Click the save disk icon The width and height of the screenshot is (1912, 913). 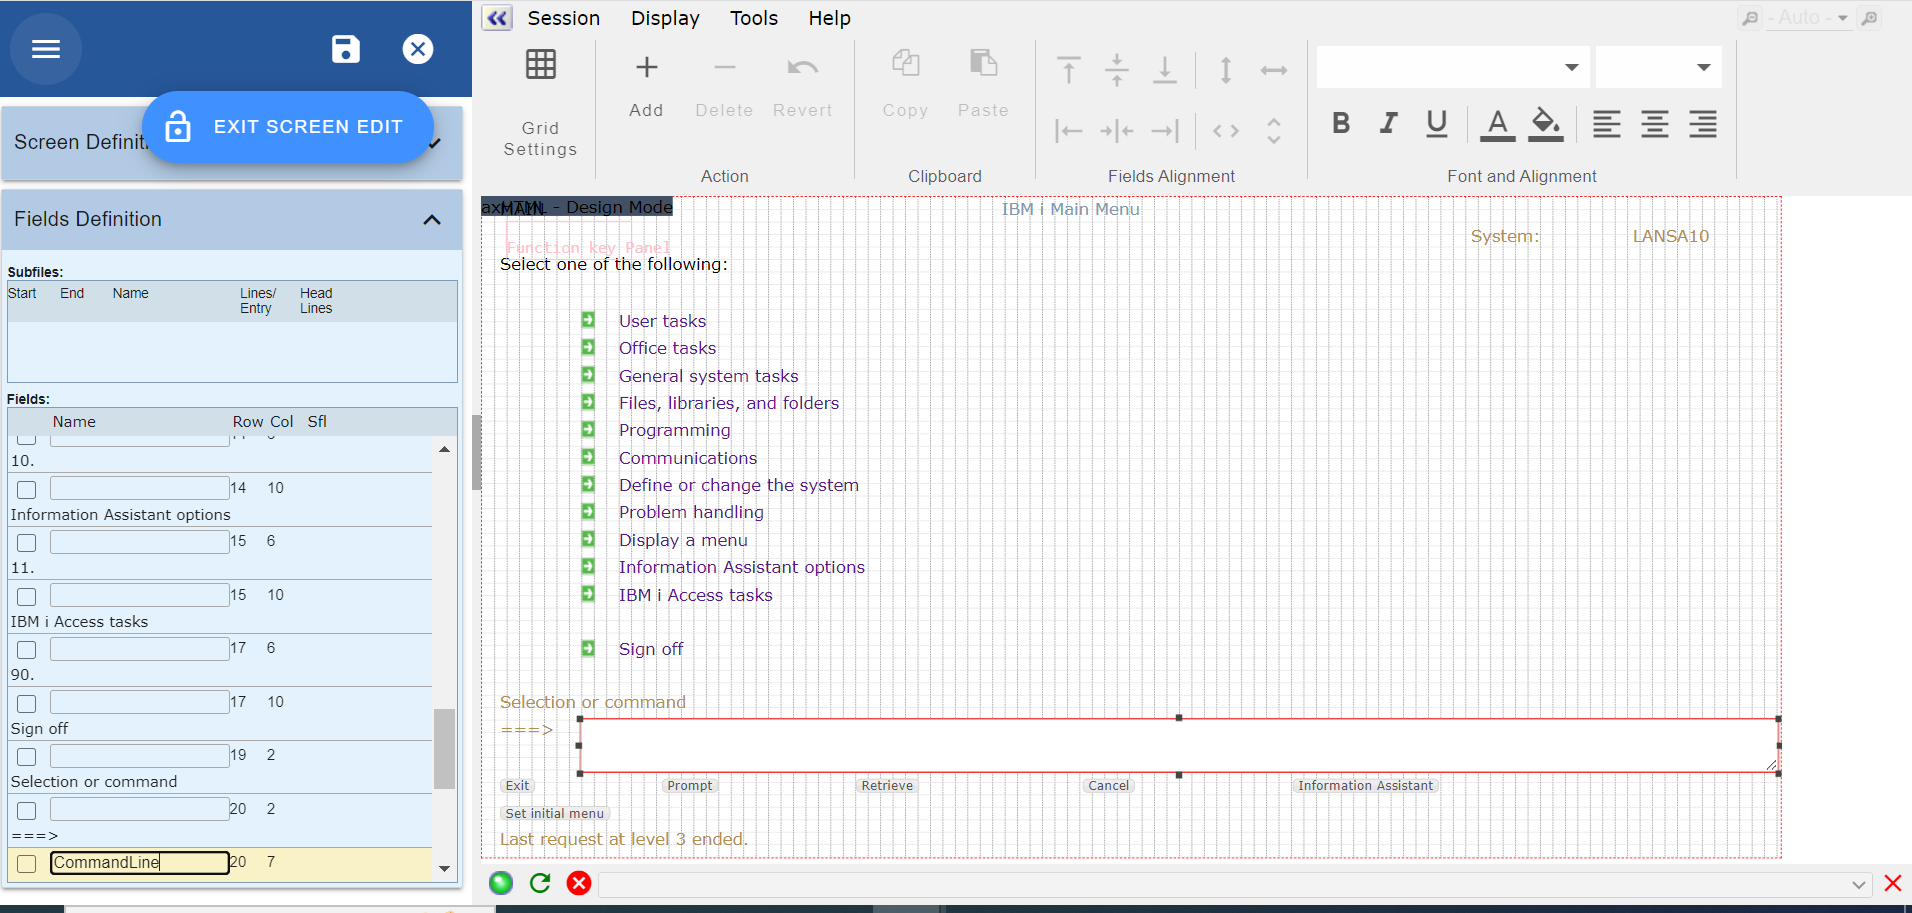click(346, 49)
